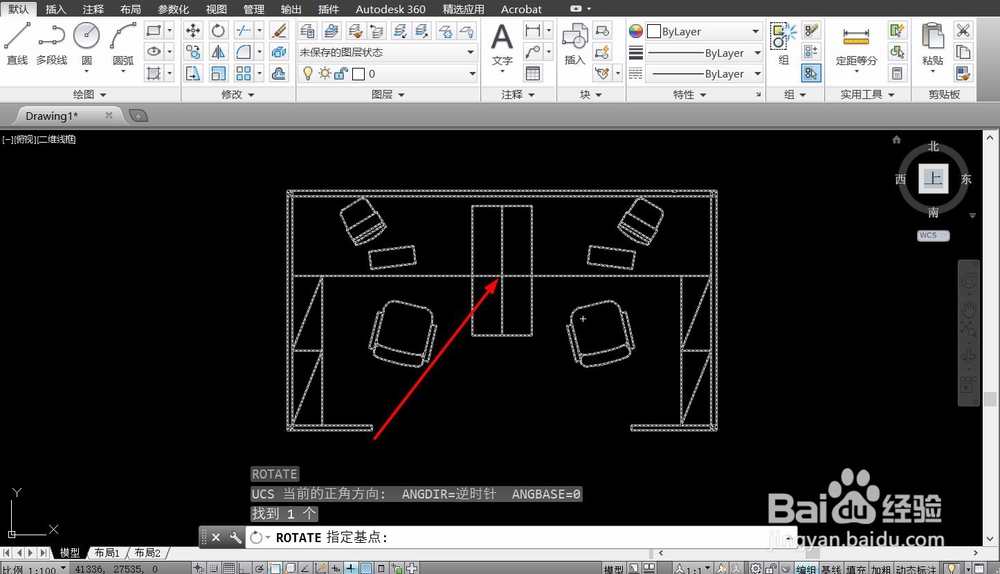
Task: Toggle 编组 in status bar
Action: coord(806,569)
